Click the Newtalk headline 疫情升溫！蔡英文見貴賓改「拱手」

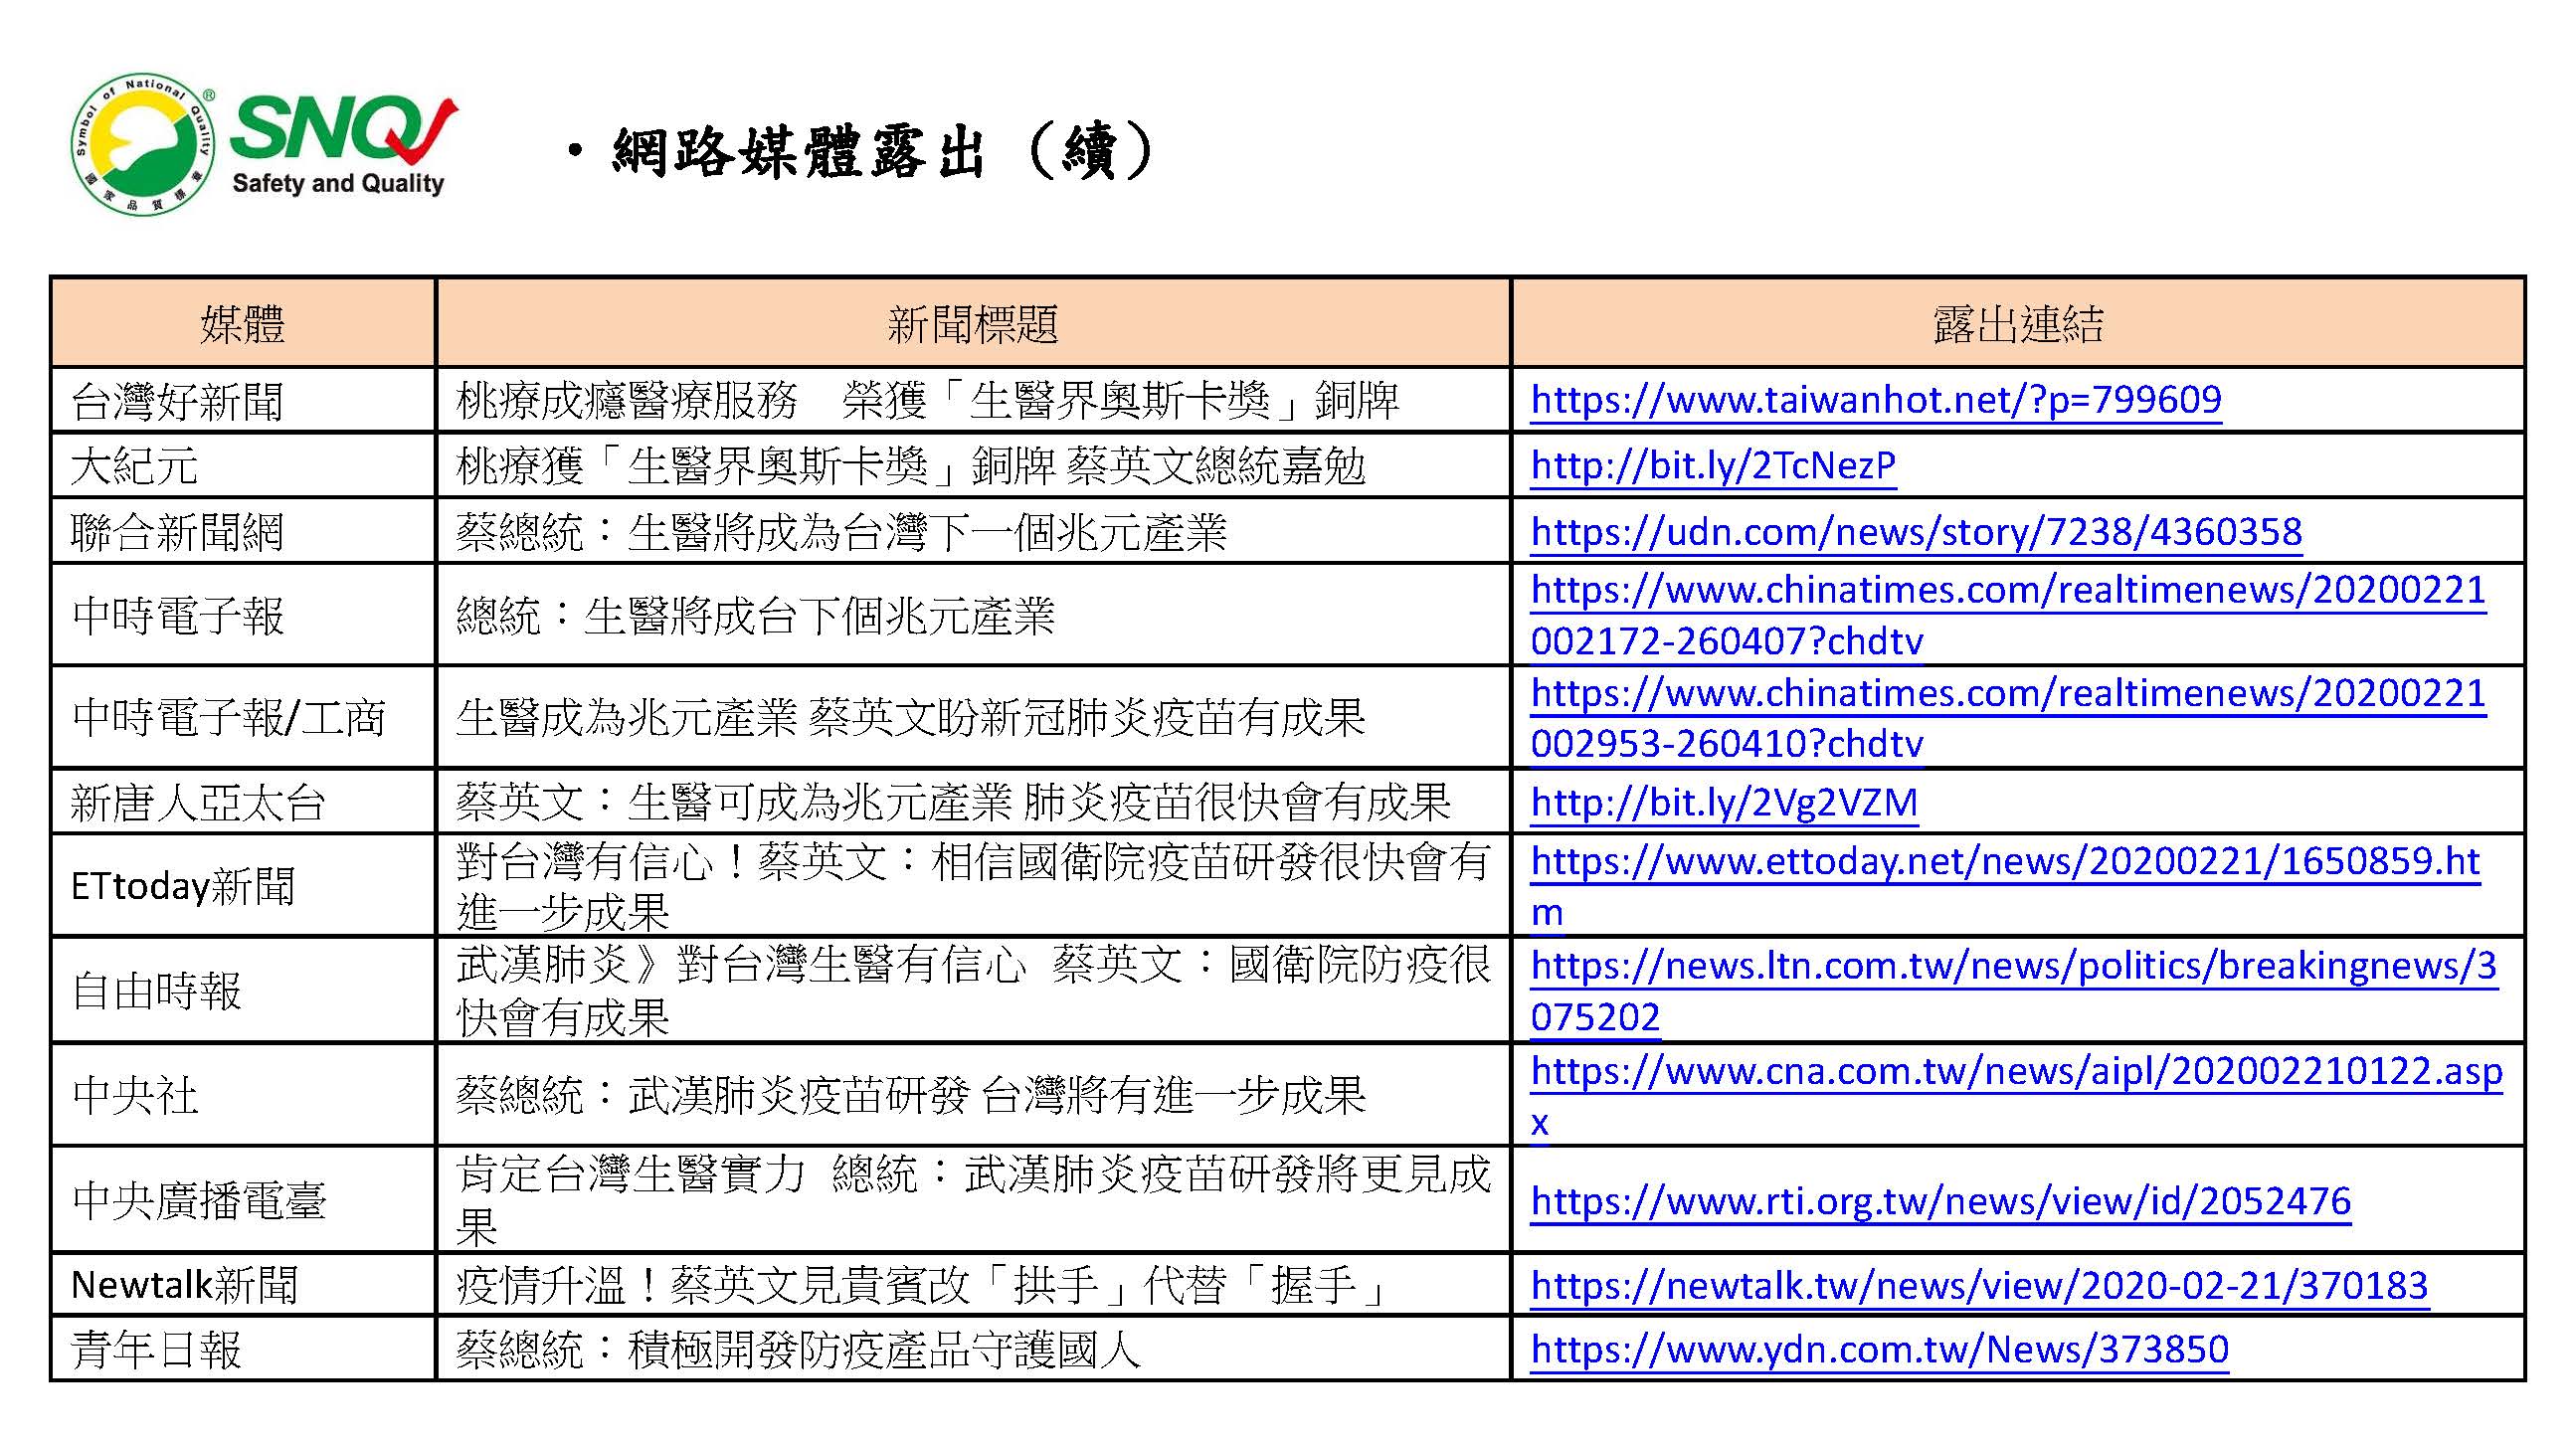921,1285
